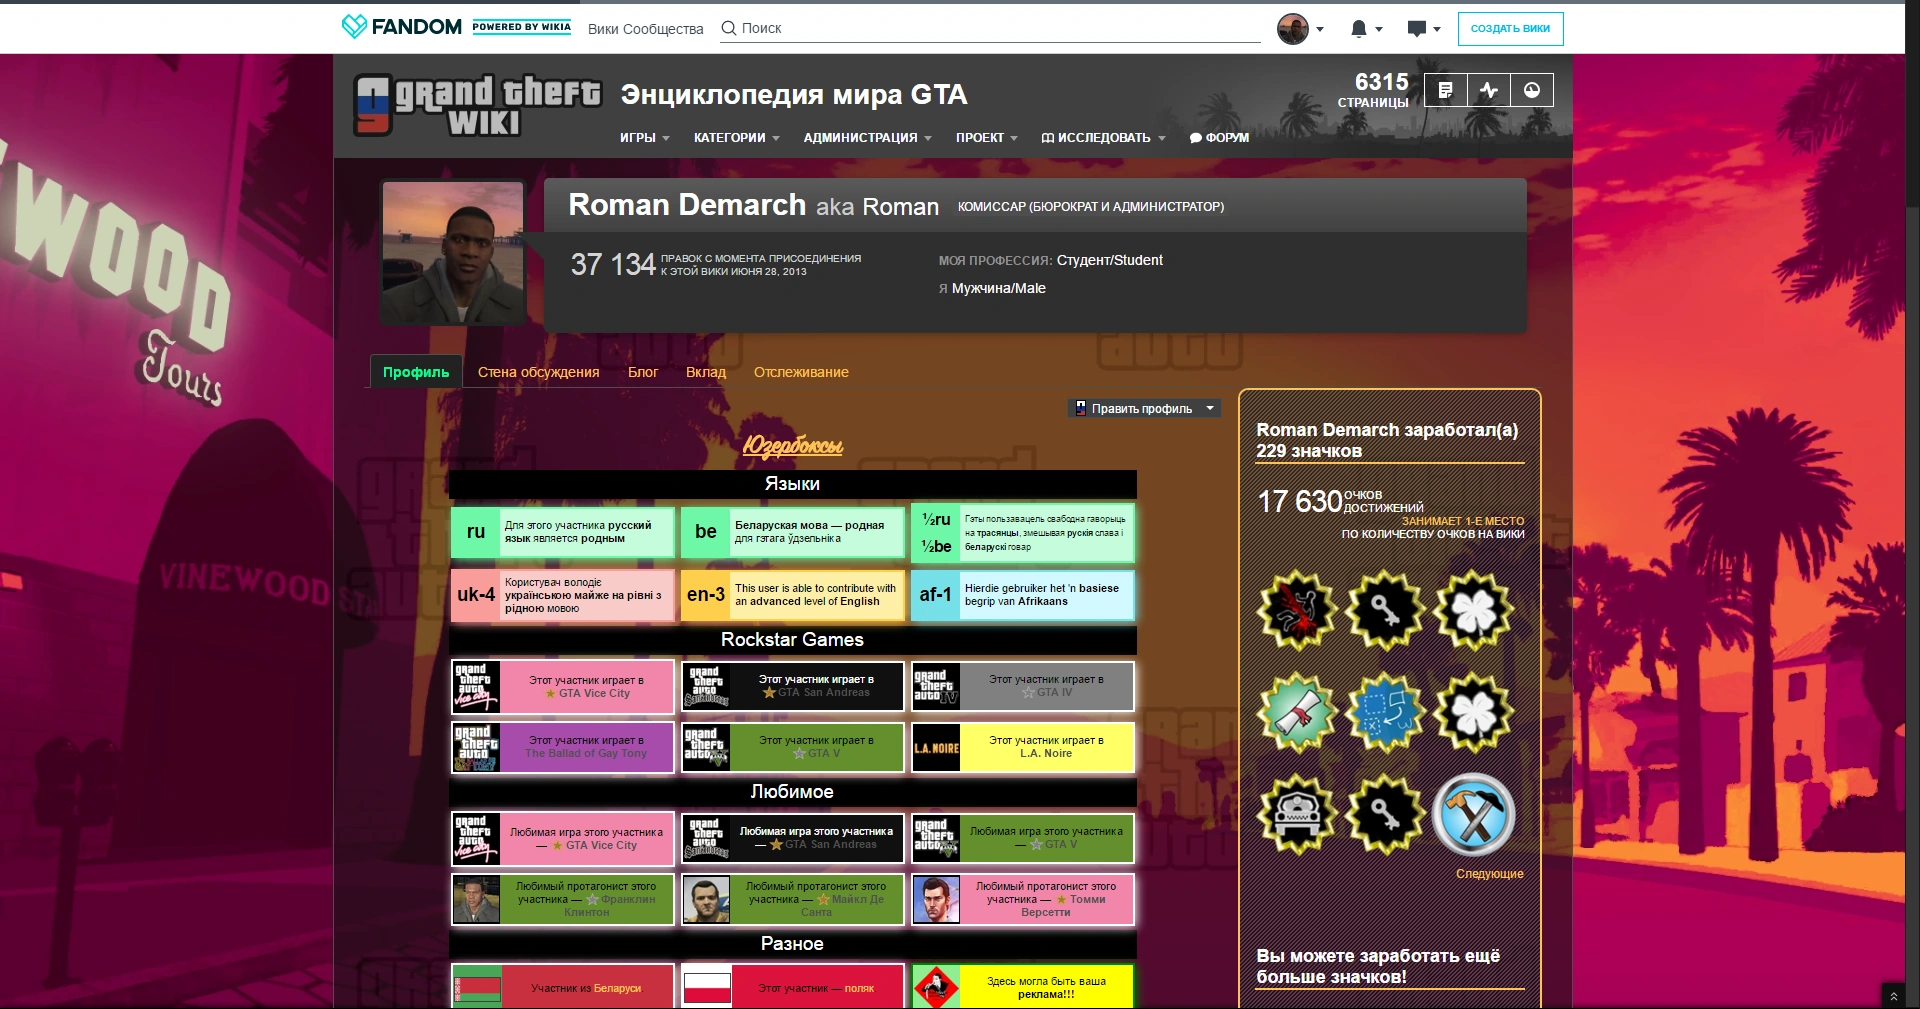The width and height of the screenshot is (1920, 1009).
Task: Click the GTA IV logo in the 'играет в GTA IV' box
Action: pyautogui.click(x=936, y=686)
